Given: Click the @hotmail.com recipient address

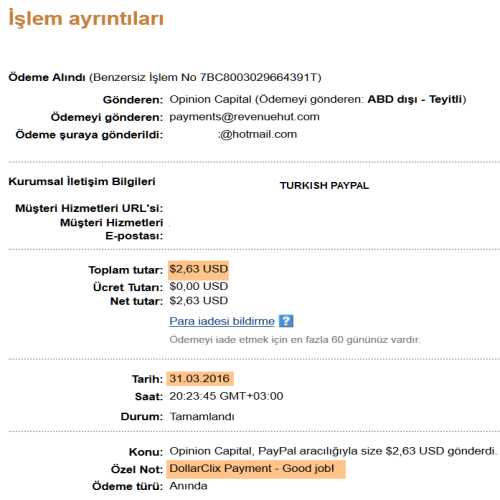Looking at the screenshot, I should (257, 134).
